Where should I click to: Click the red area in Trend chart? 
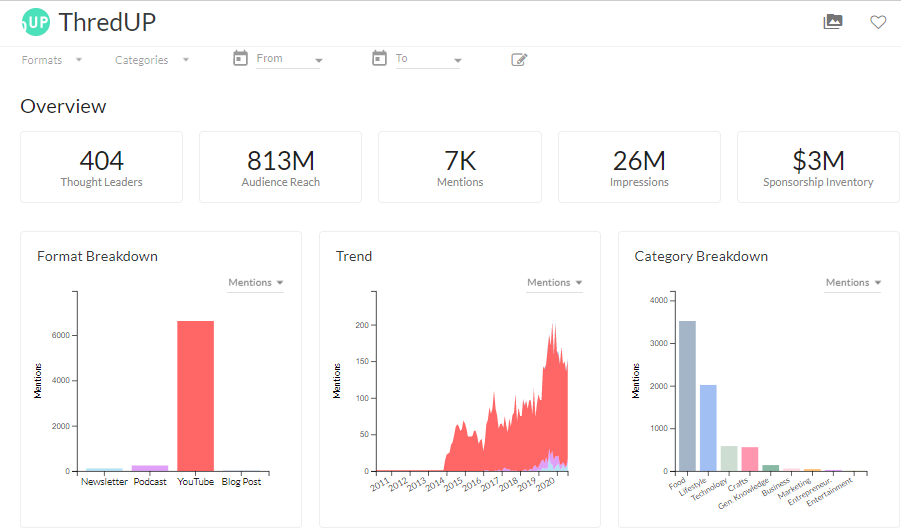click(x=517, y=437)
